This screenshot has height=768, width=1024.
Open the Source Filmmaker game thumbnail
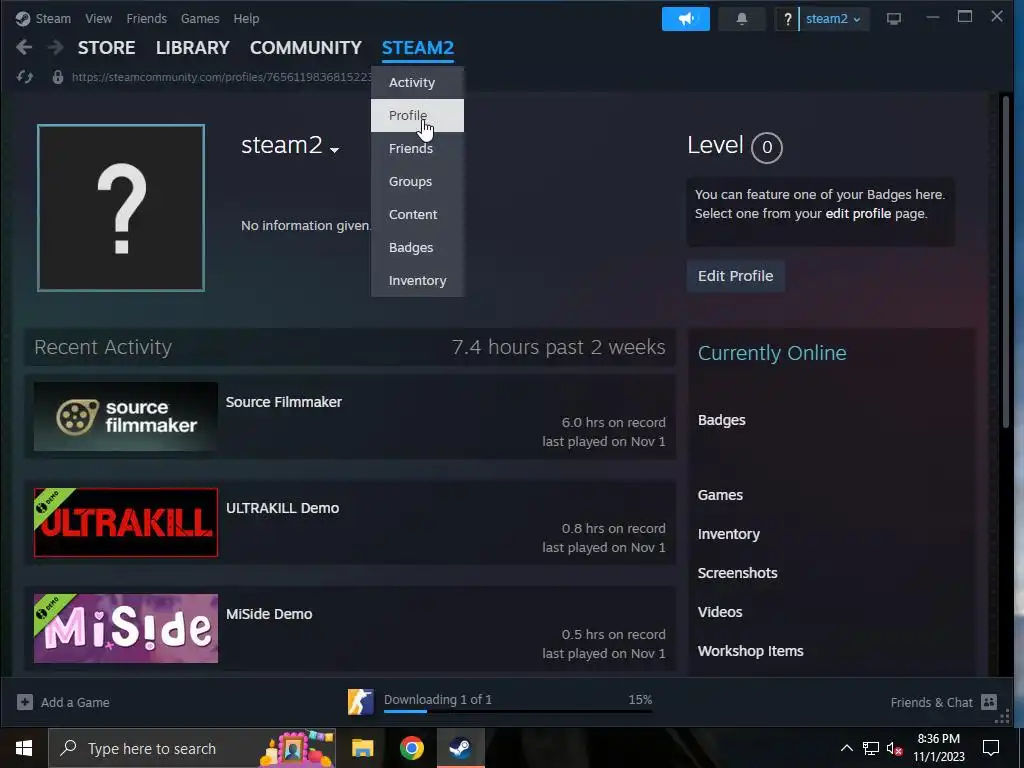(x=125, y=417)
